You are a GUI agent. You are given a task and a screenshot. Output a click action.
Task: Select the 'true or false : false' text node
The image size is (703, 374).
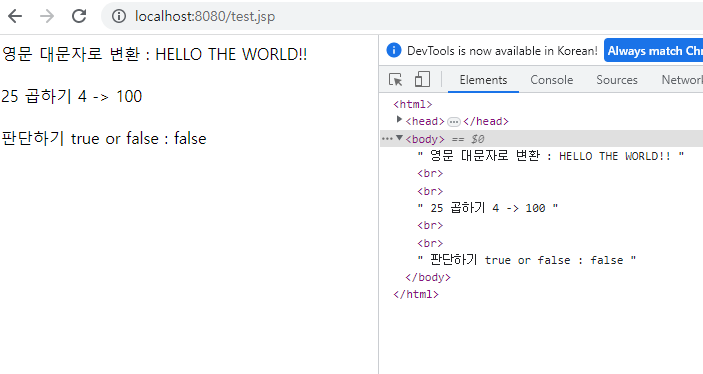[x=526, y=260]
